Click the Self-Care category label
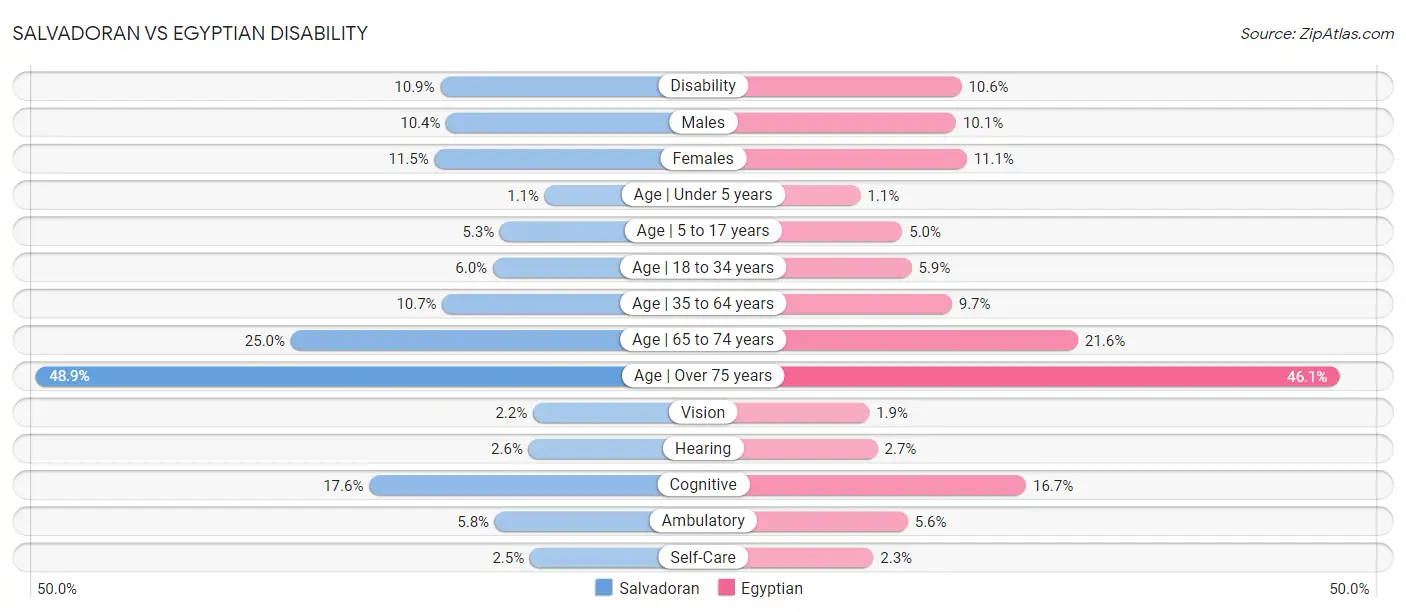 [703, 557]
